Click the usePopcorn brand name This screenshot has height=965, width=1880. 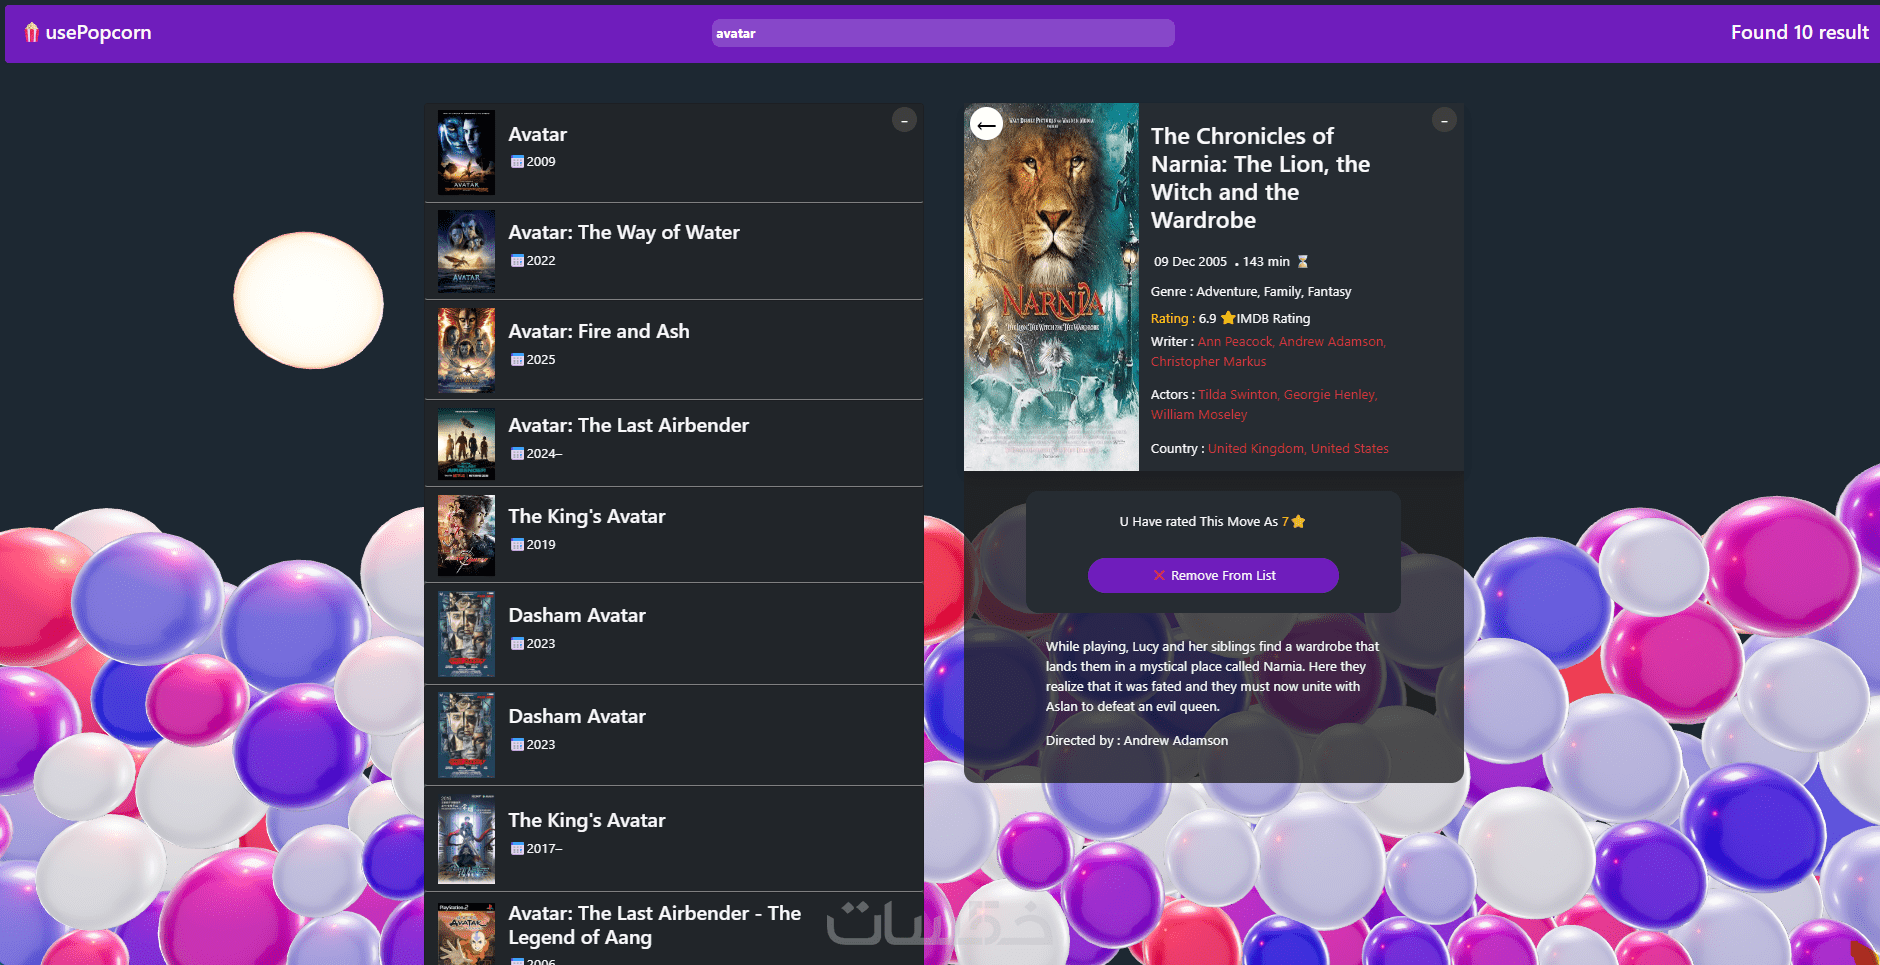coord(98,32)
